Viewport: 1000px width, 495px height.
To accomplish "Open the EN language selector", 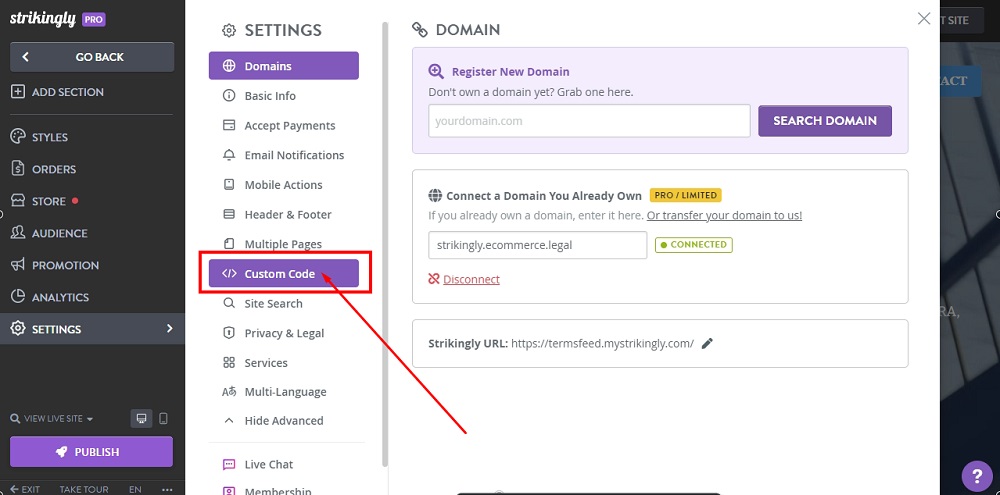I will pyautogui.click(x=135, y=489).
